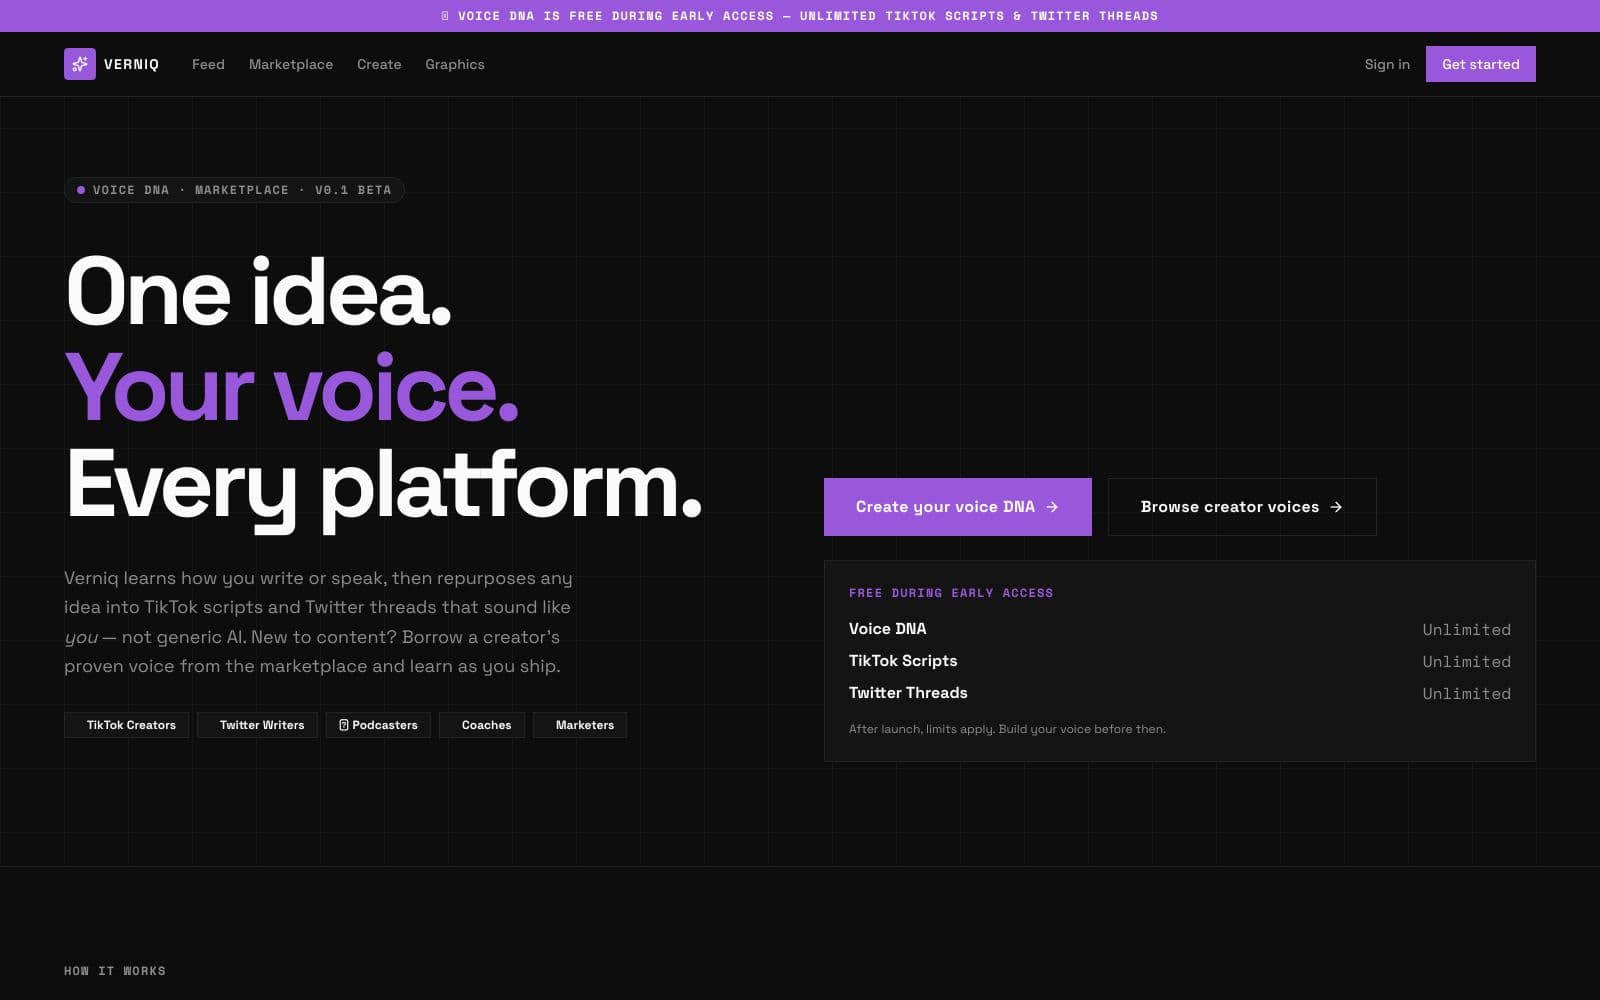Click the Twitter Threads row label
Screen dimensions: 1600x1000
pos(908,693)
